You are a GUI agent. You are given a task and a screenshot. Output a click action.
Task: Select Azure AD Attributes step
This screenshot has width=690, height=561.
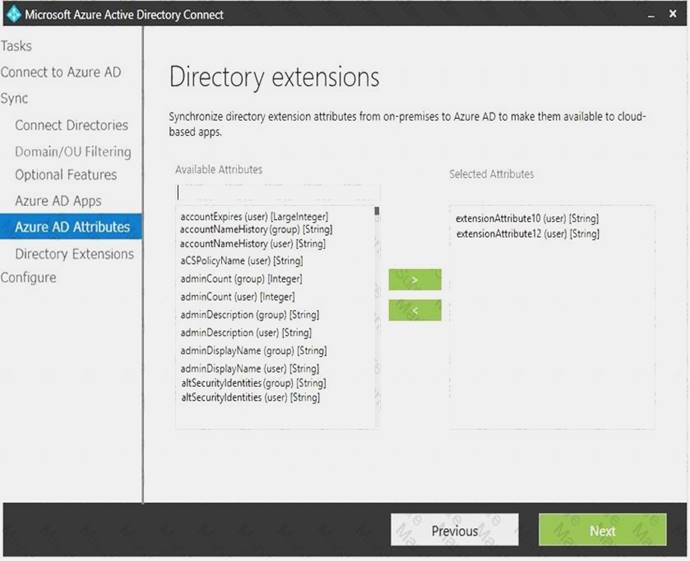click(x=71, y=227)
